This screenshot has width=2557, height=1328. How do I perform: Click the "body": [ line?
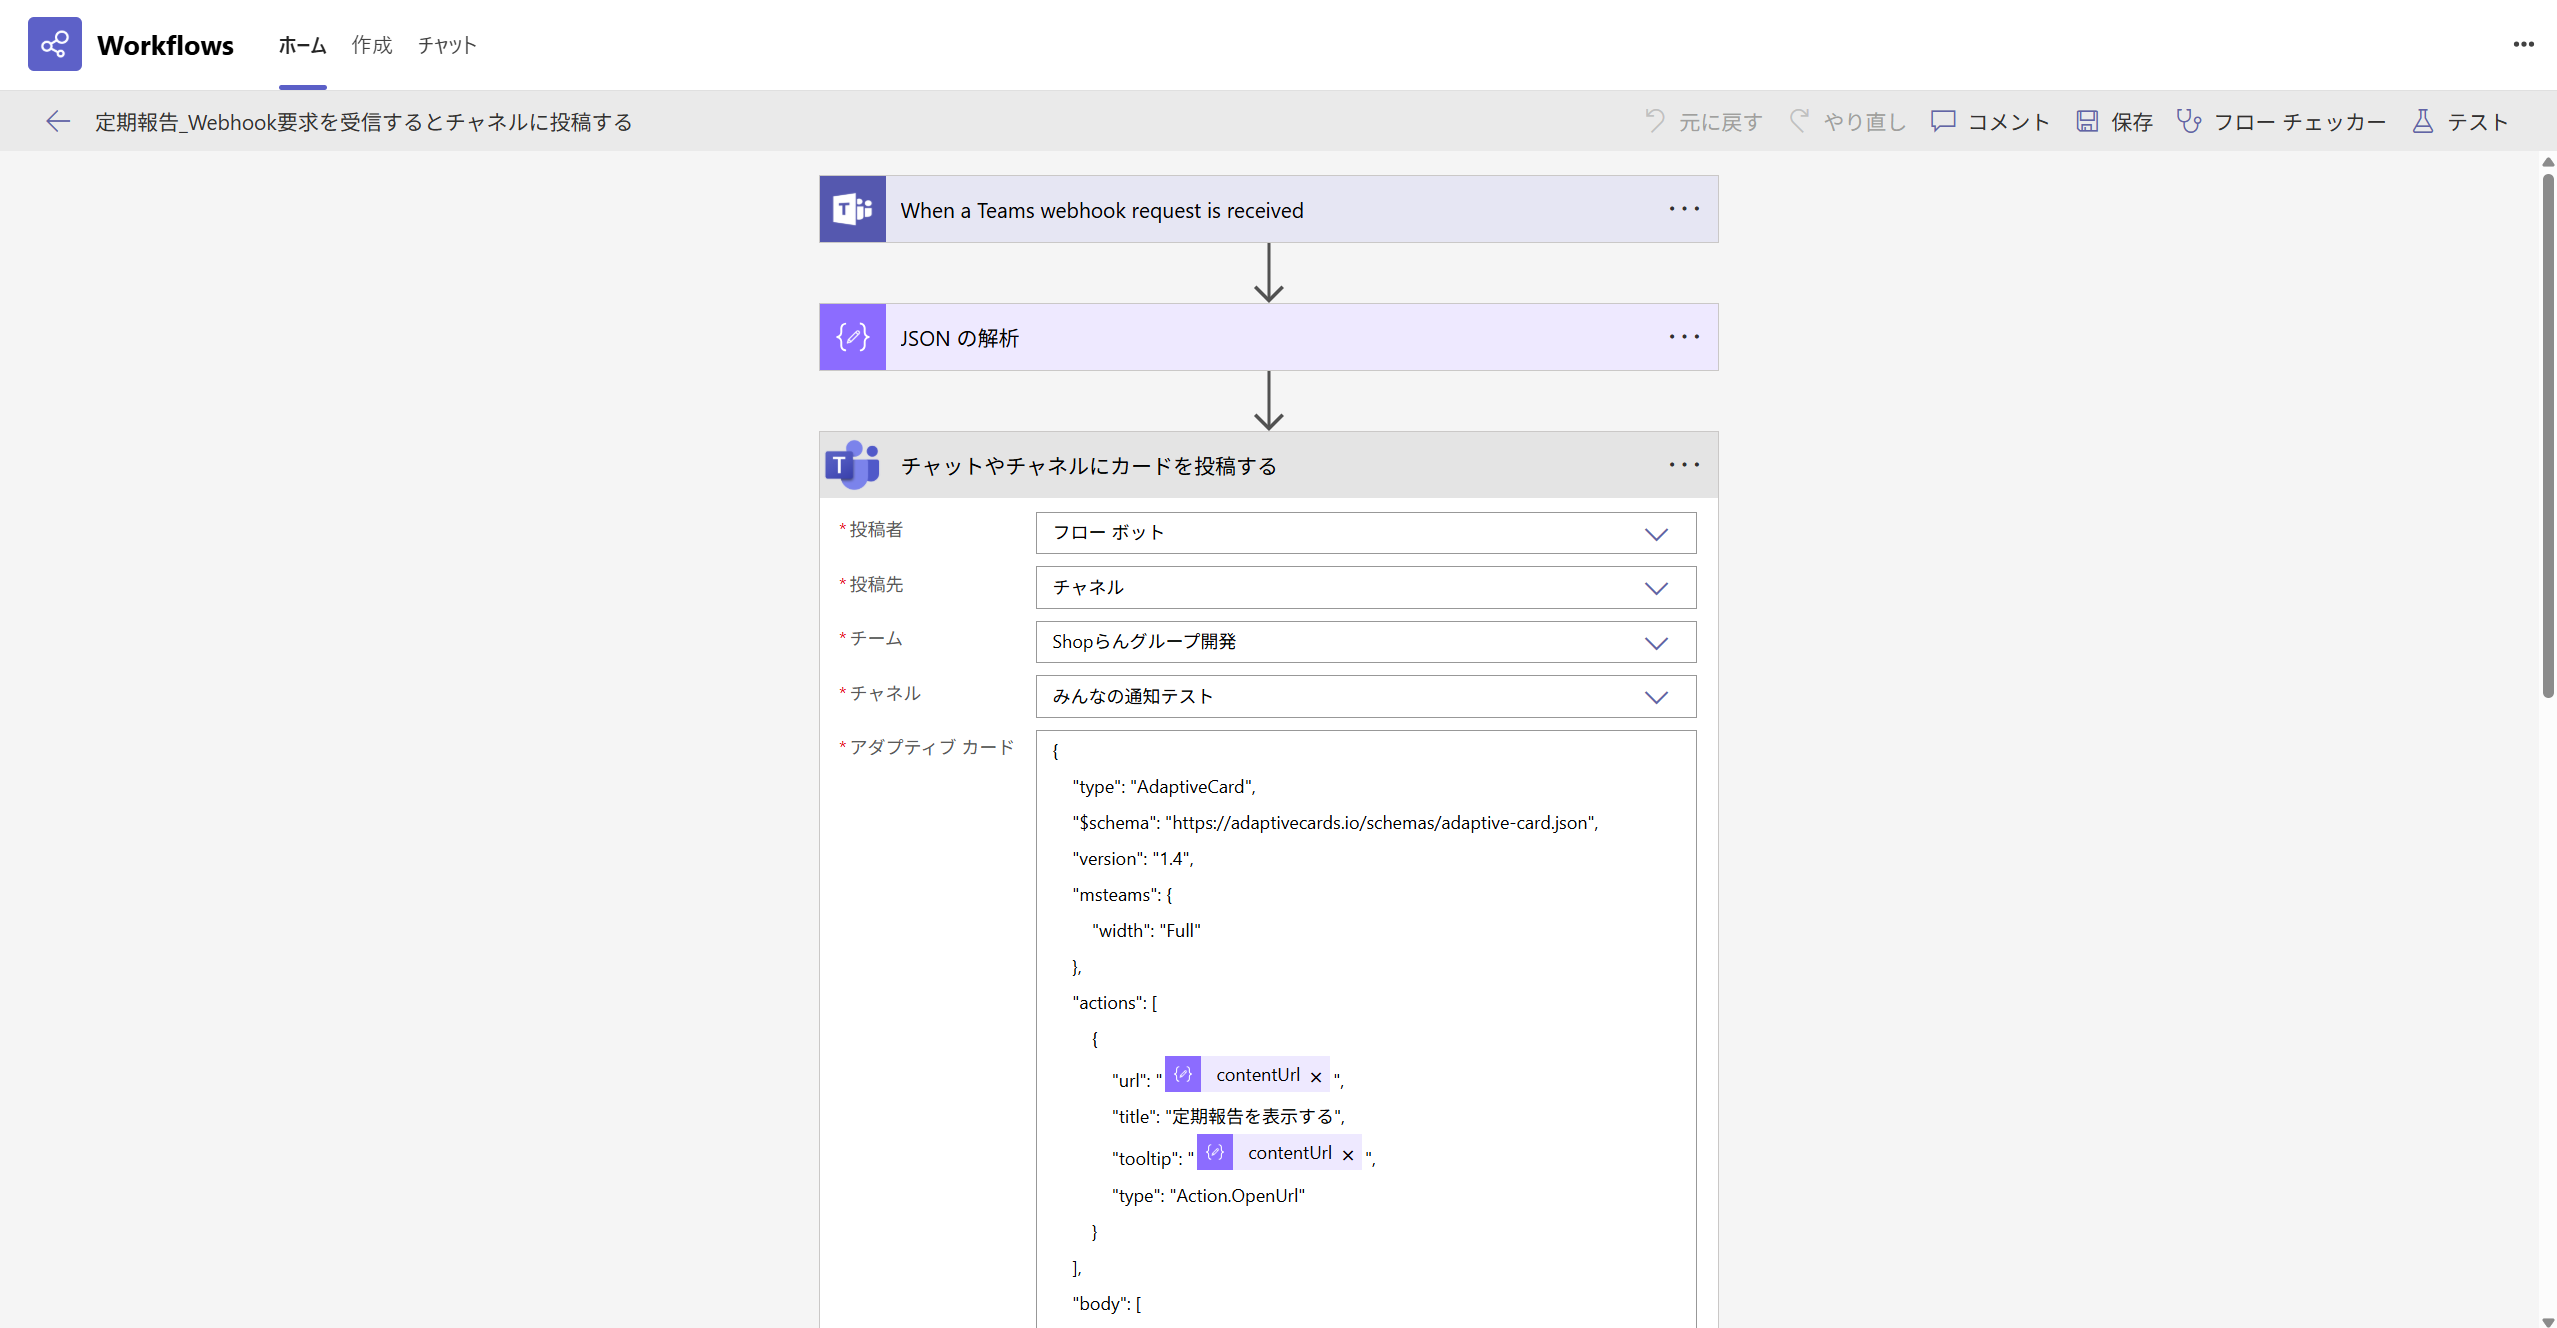click(x=1106, y=1304)
